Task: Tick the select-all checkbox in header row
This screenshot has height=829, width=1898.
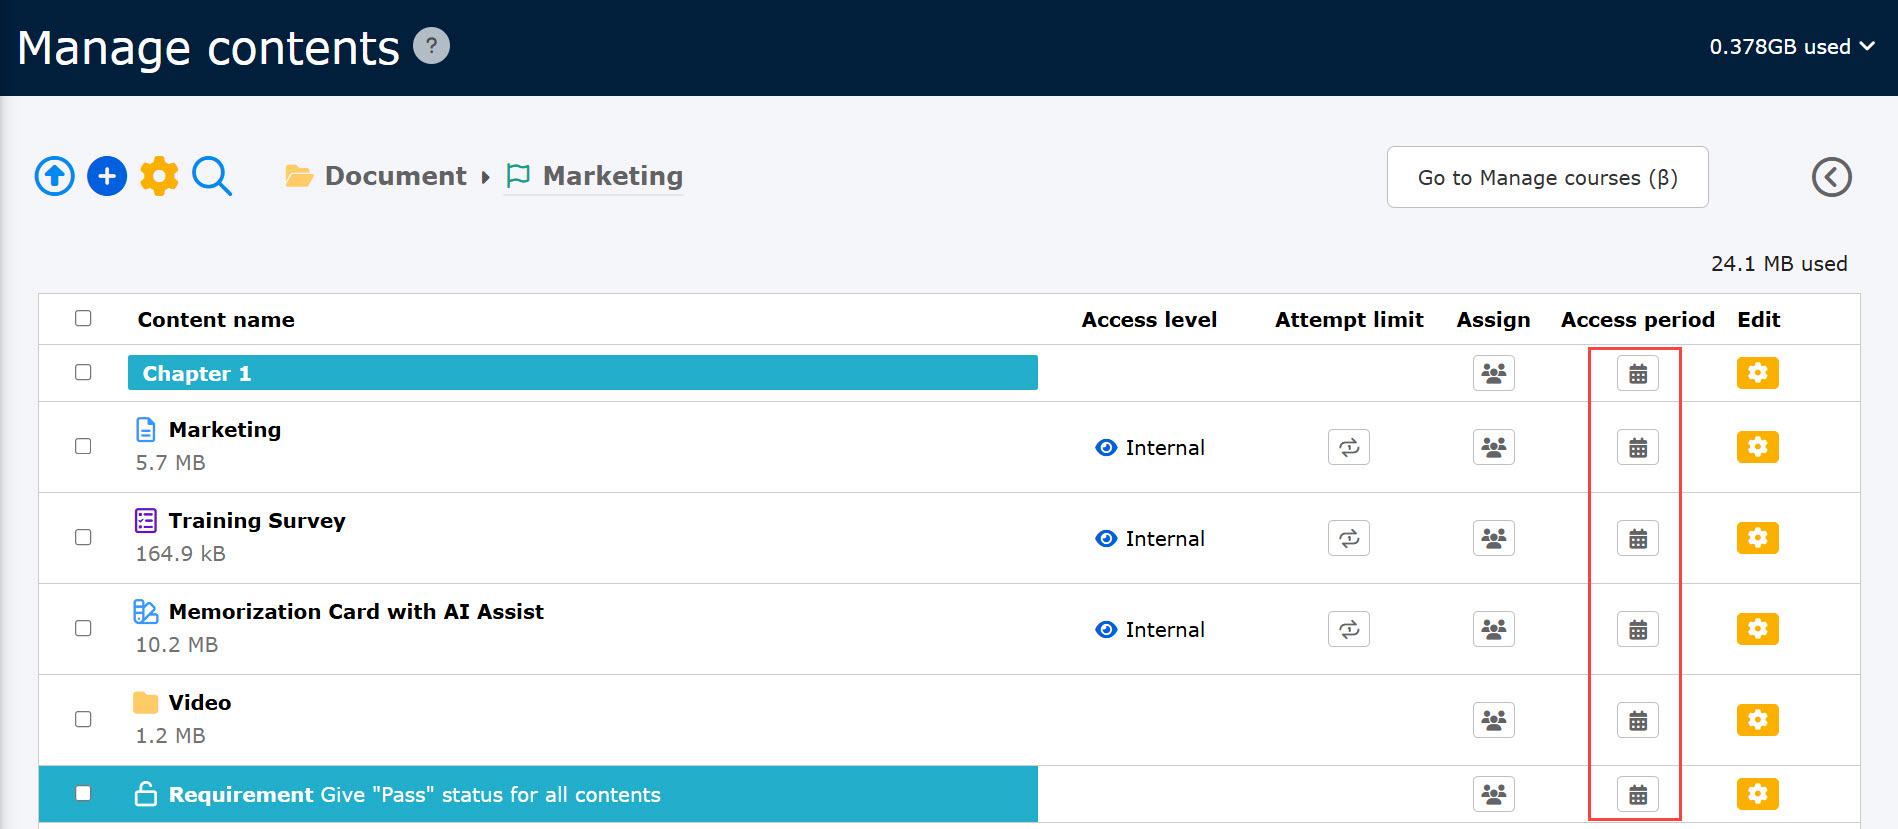Action: click(x=83, y=318)
